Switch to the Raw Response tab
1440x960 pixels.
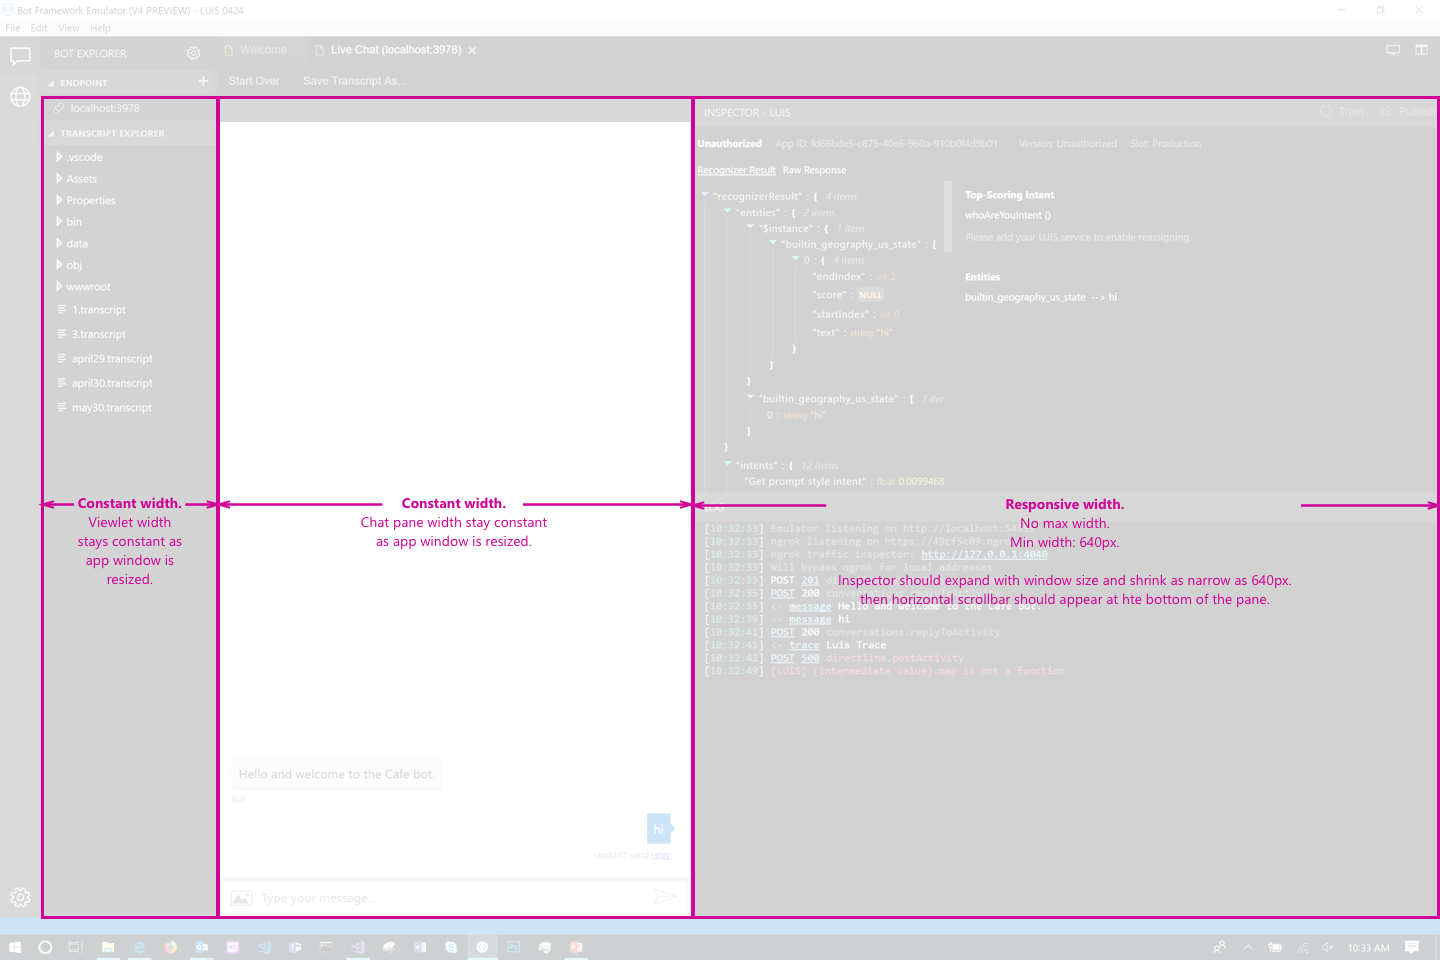coord(814,170)
